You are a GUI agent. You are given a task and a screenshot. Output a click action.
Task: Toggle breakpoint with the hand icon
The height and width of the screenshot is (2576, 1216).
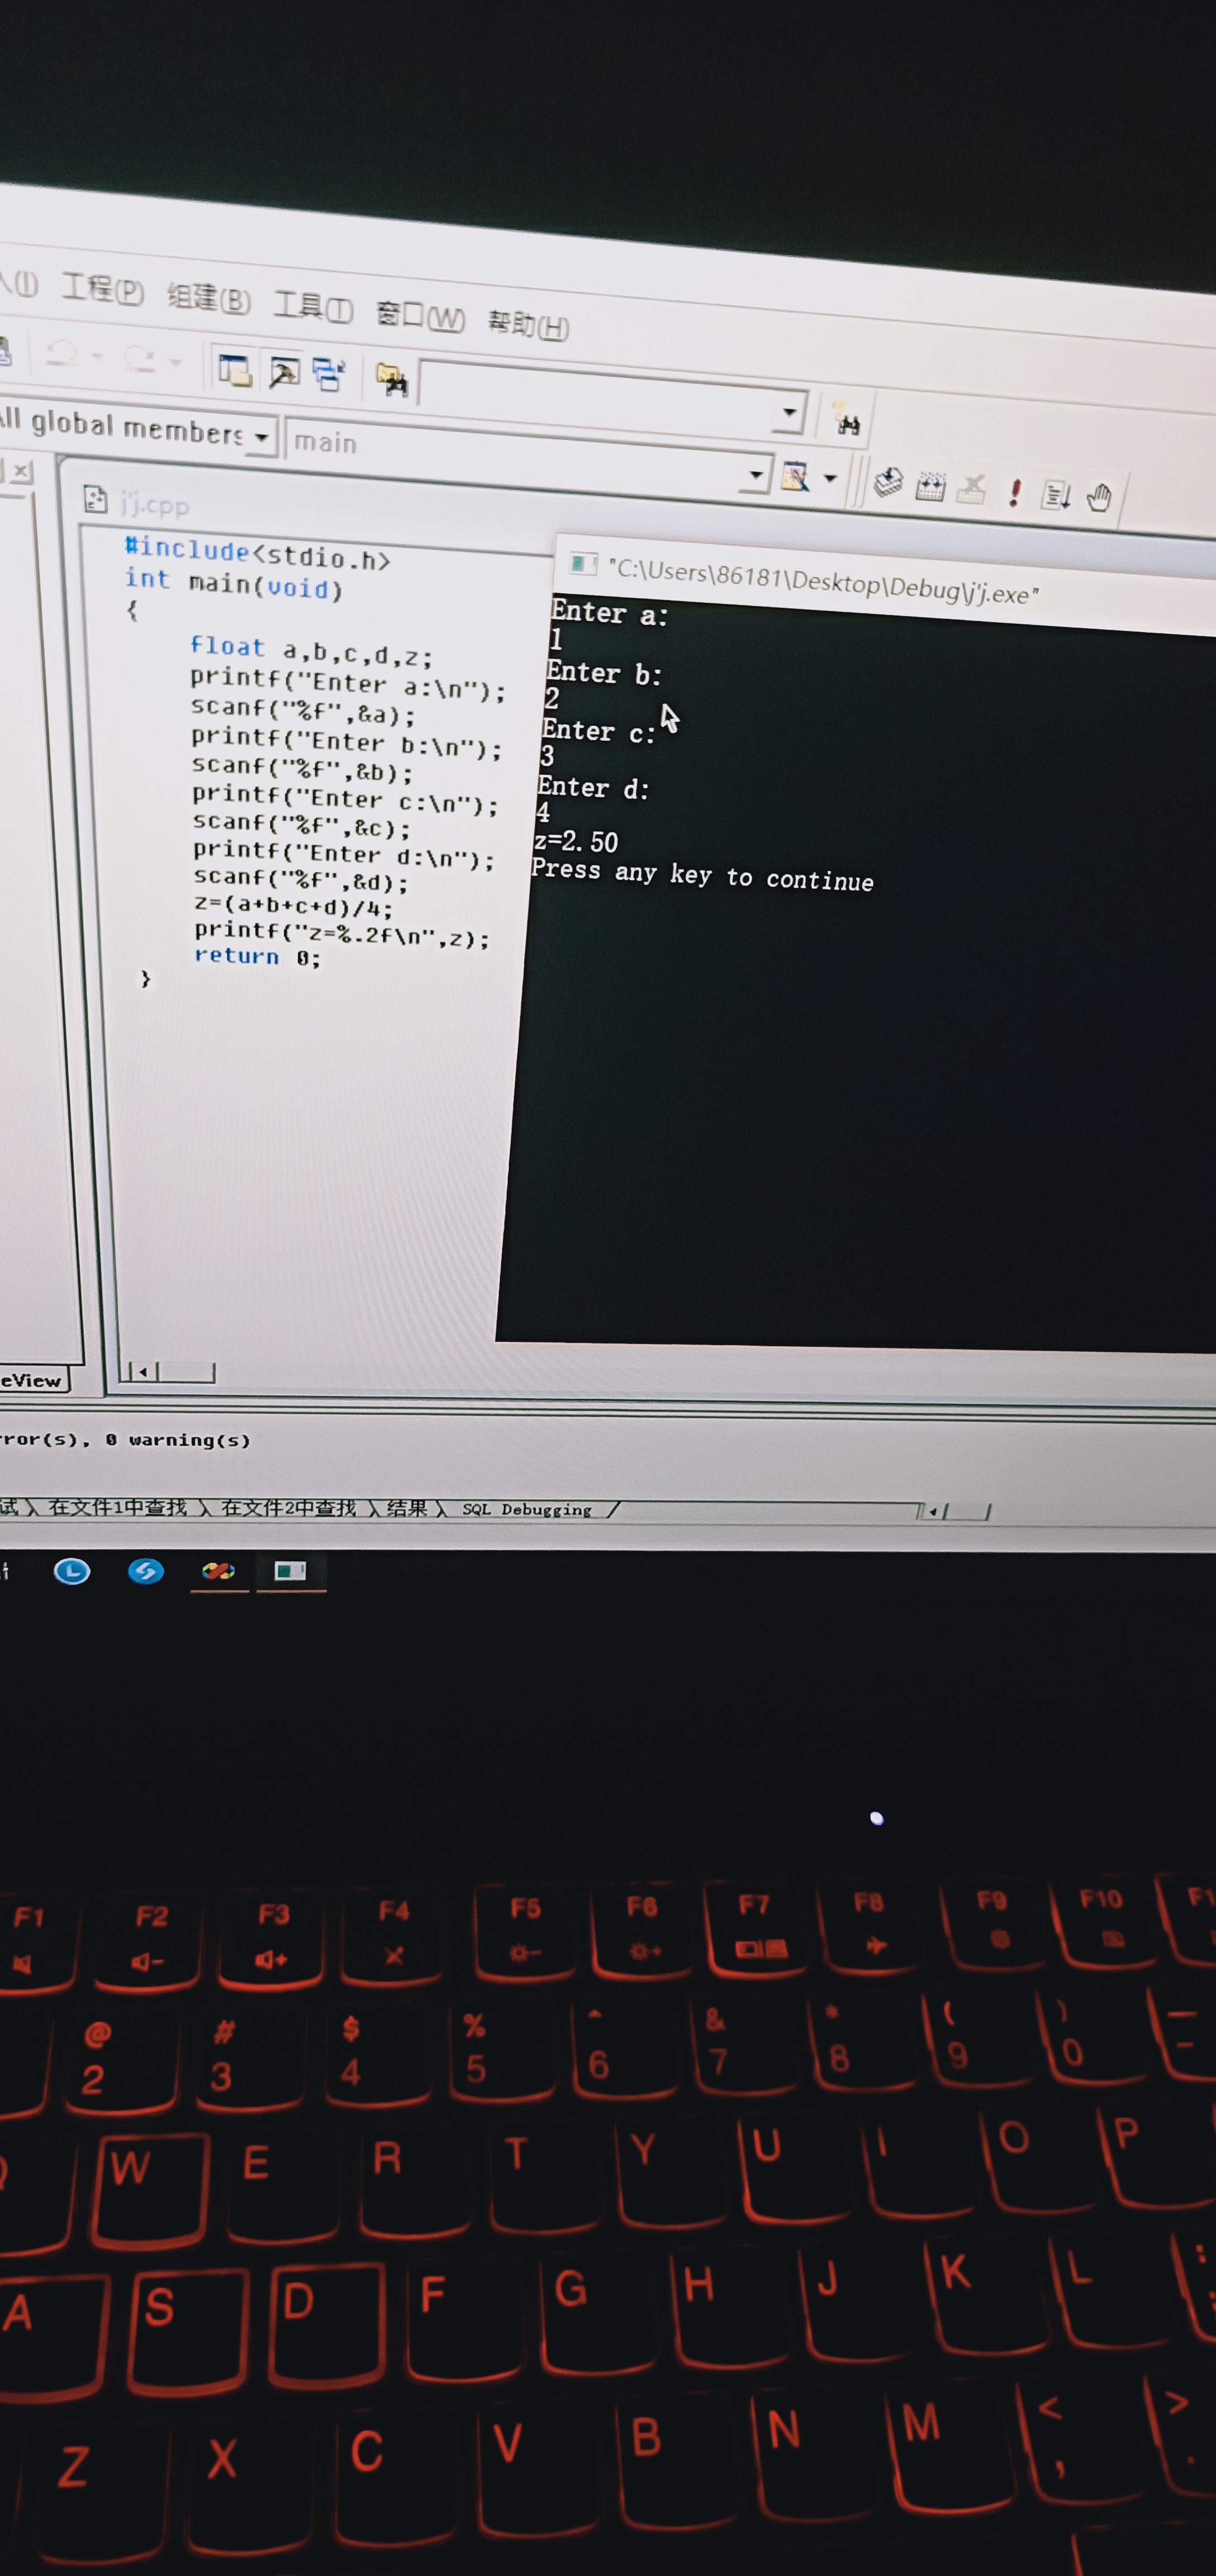pyautogui.click(x=1099, y=497)
